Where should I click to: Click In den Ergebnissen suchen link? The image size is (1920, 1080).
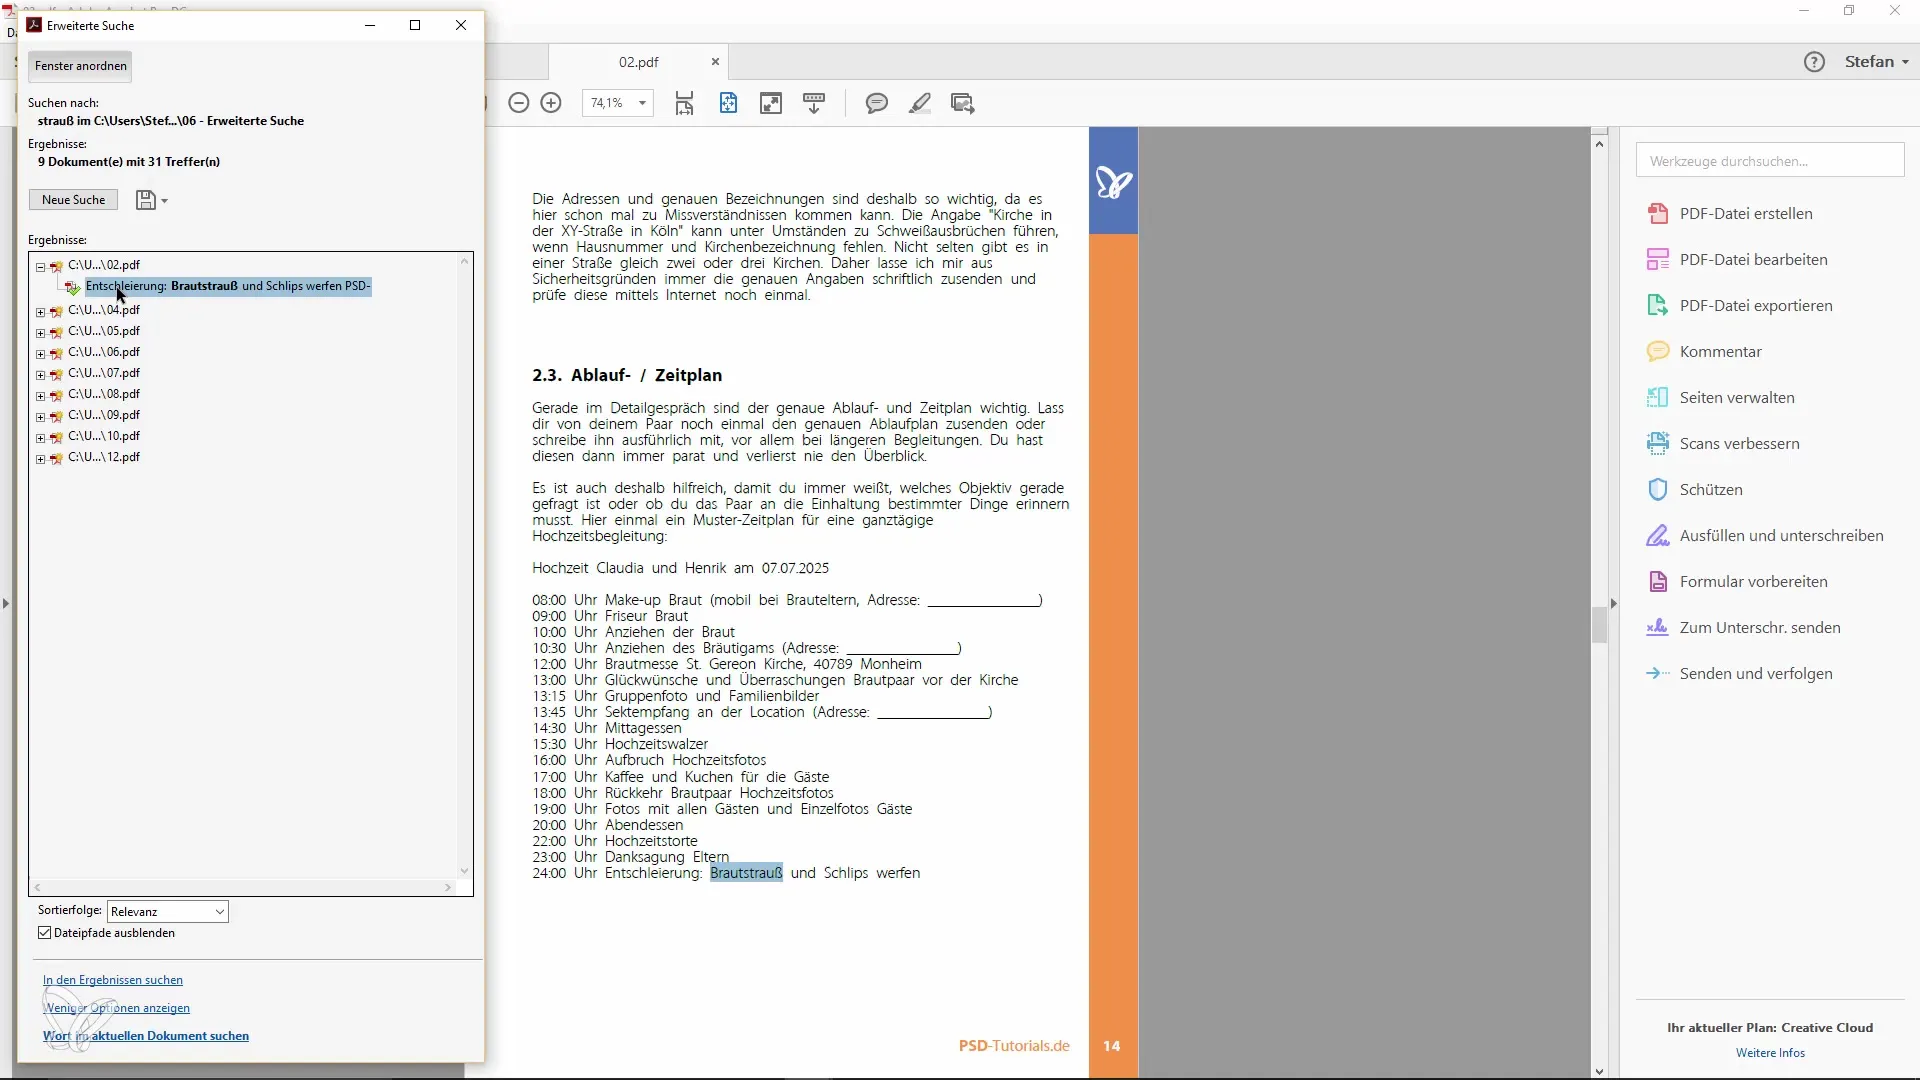[x=113, y=980]
